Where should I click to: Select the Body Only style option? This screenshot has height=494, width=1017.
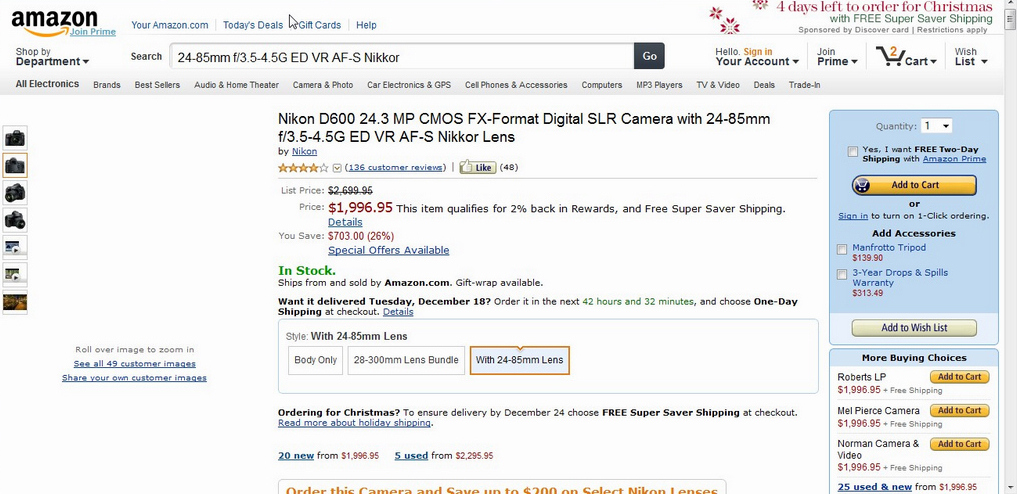pos(315,360)
